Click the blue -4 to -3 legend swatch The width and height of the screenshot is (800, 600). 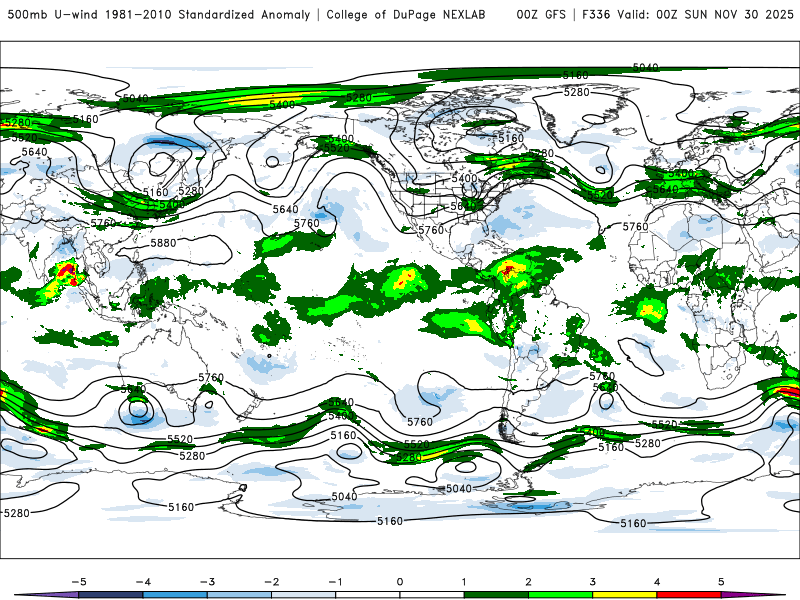[175, 595]
